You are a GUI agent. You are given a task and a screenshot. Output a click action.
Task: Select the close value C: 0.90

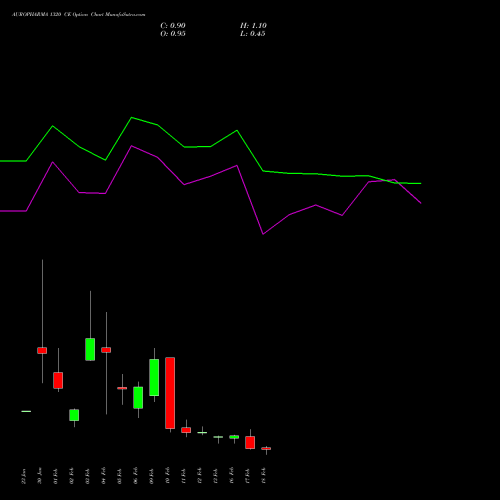point(173,26)
